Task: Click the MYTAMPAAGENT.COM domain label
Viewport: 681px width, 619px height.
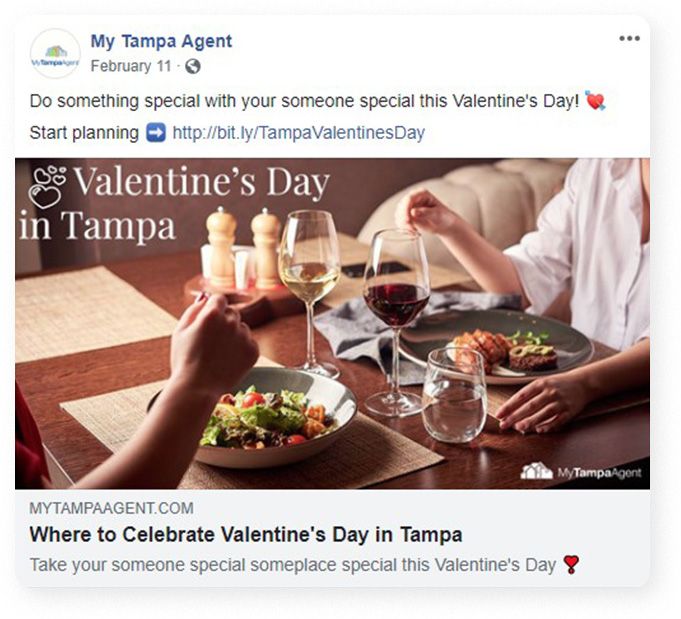Action: point(111,508)
